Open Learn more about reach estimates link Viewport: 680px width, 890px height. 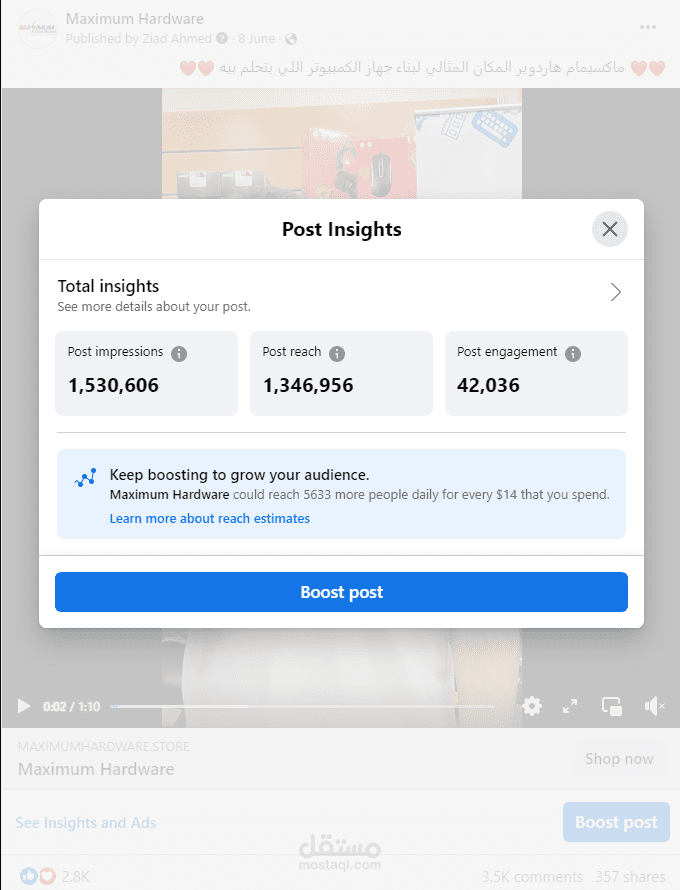pos(209,518)
